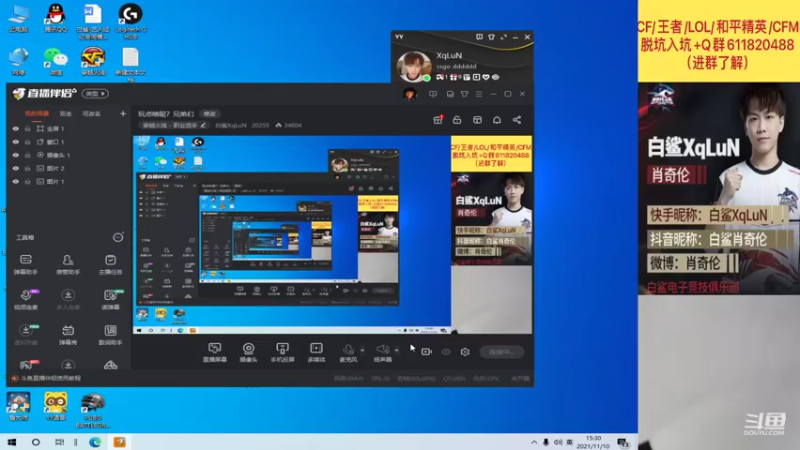
Task: Hide the 图片 2 source
Action: point(16,168)
